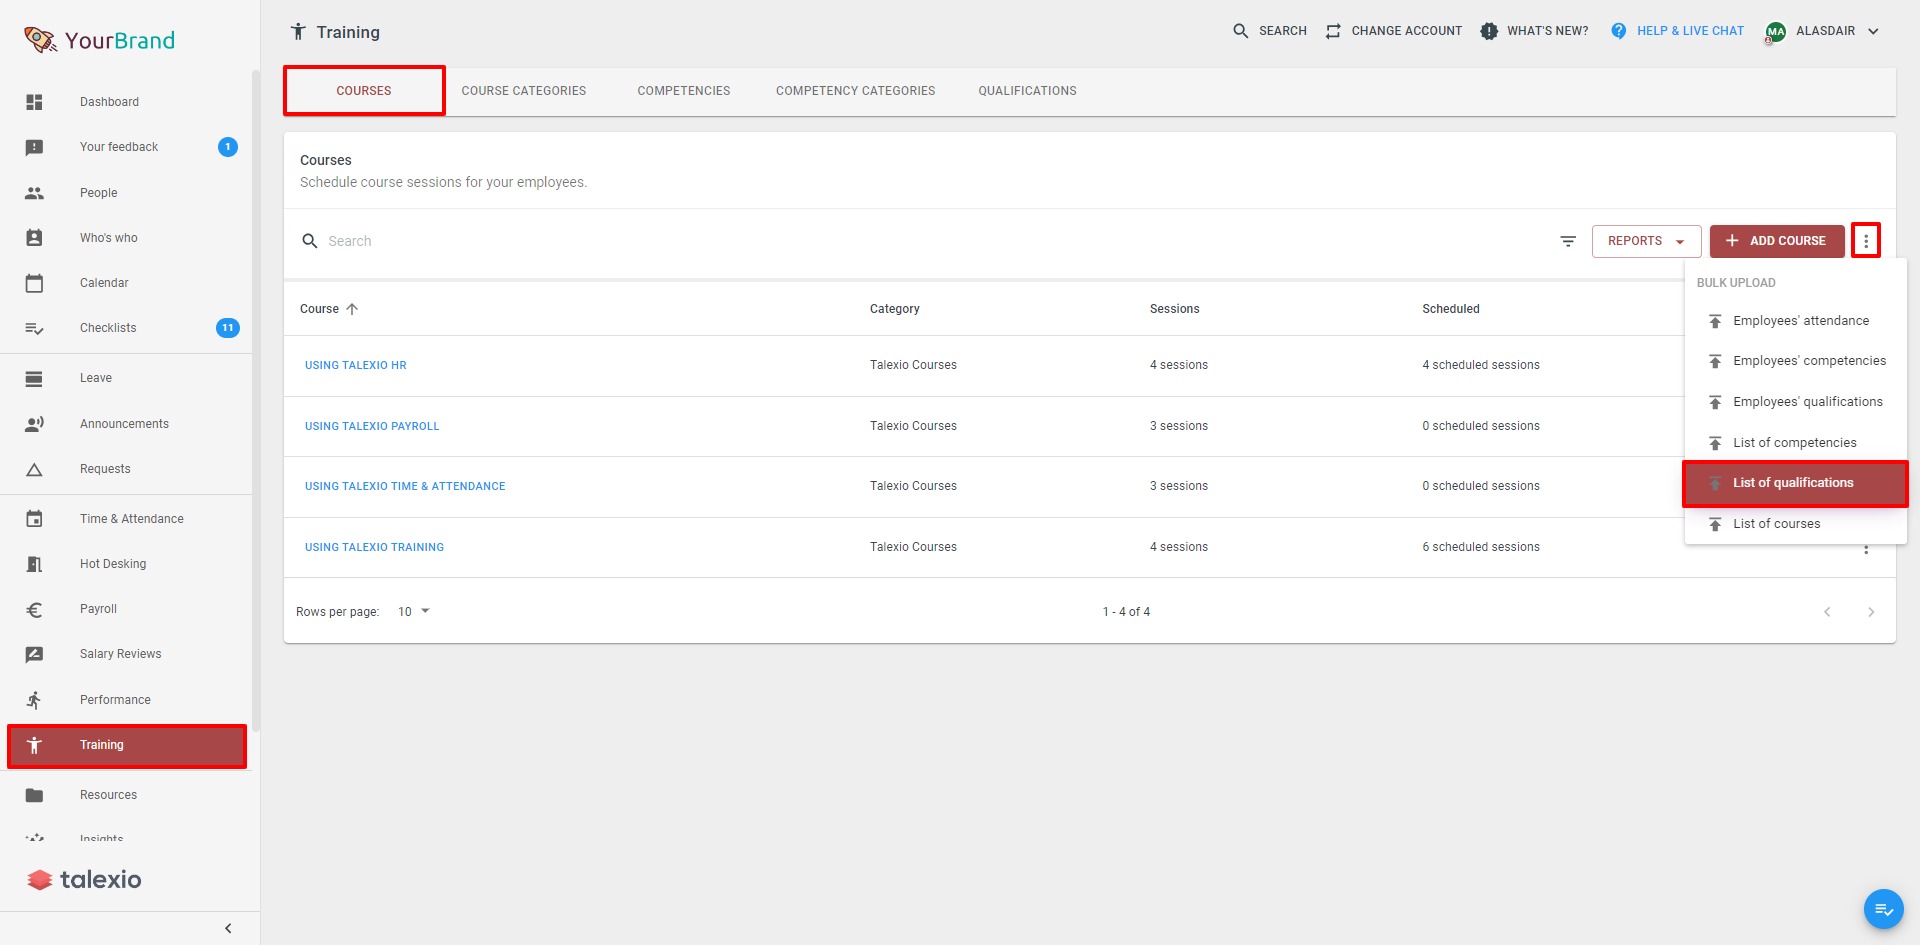Select List of courses bulk upload
The width and height of the screenshot is (1920, 945).
point(1796,524)
